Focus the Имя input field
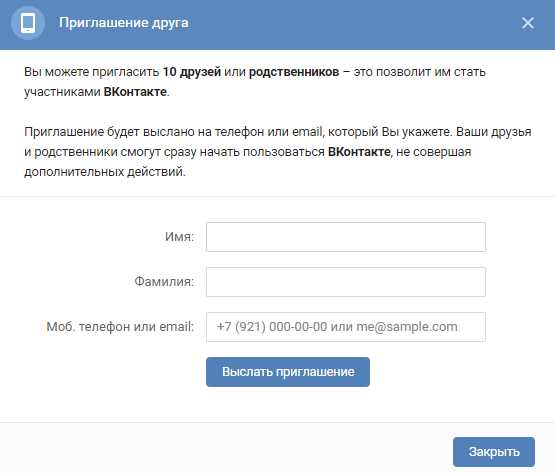The height and width of the screenshot is (473, 555). point(346,237)
